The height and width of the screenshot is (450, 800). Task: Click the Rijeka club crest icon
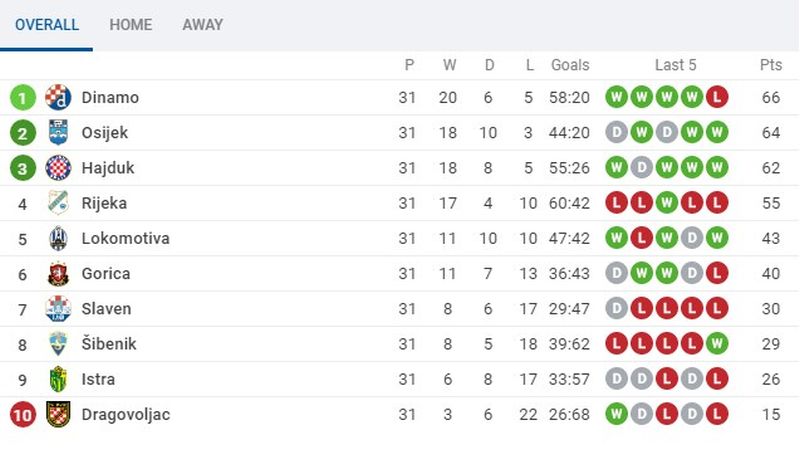coord(58,203)
